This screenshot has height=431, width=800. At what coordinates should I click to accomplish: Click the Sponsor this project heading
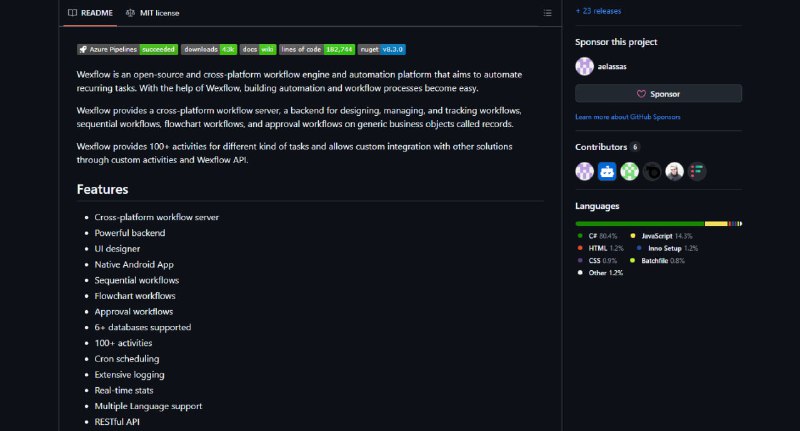tap(616, 42)
